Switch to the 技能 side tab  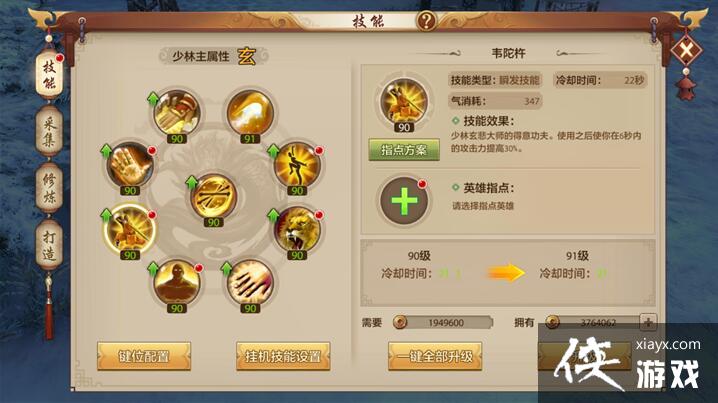pos(49,74)
